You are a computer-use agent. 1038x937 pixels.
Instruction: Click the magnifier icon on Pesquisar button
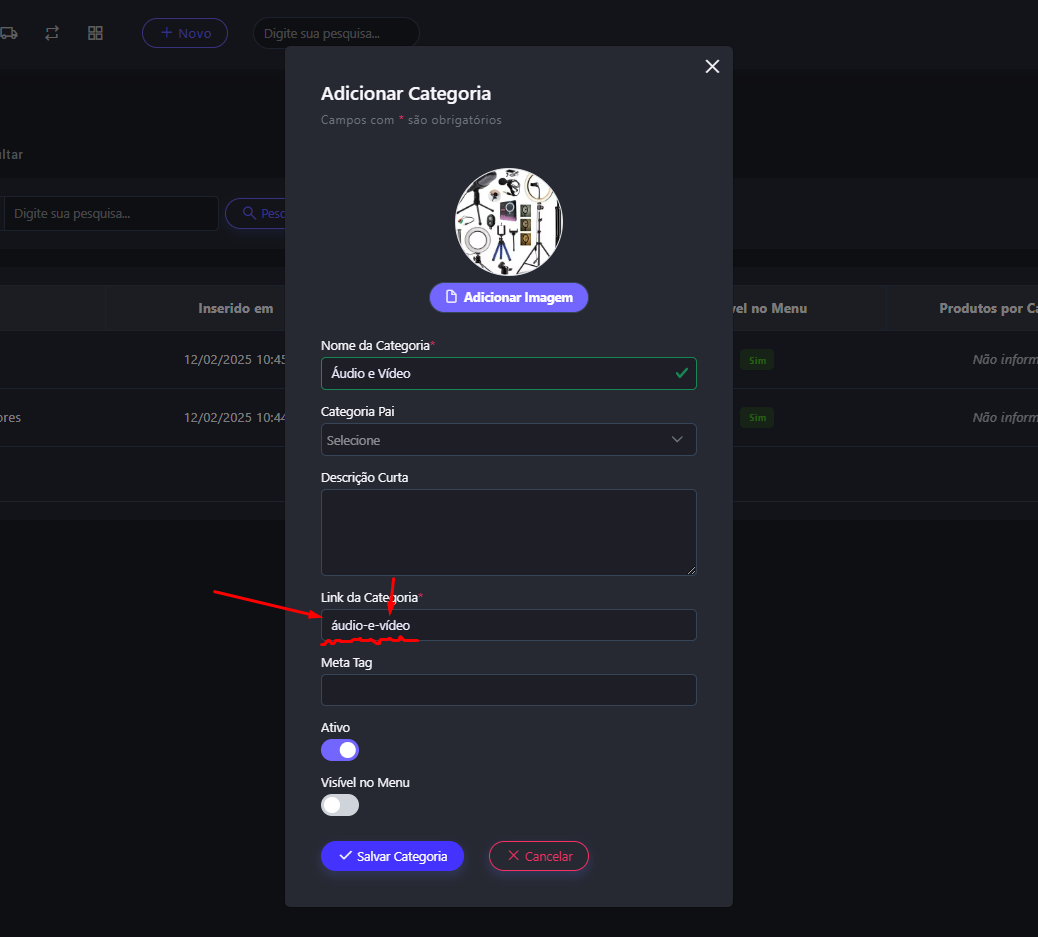248,213
